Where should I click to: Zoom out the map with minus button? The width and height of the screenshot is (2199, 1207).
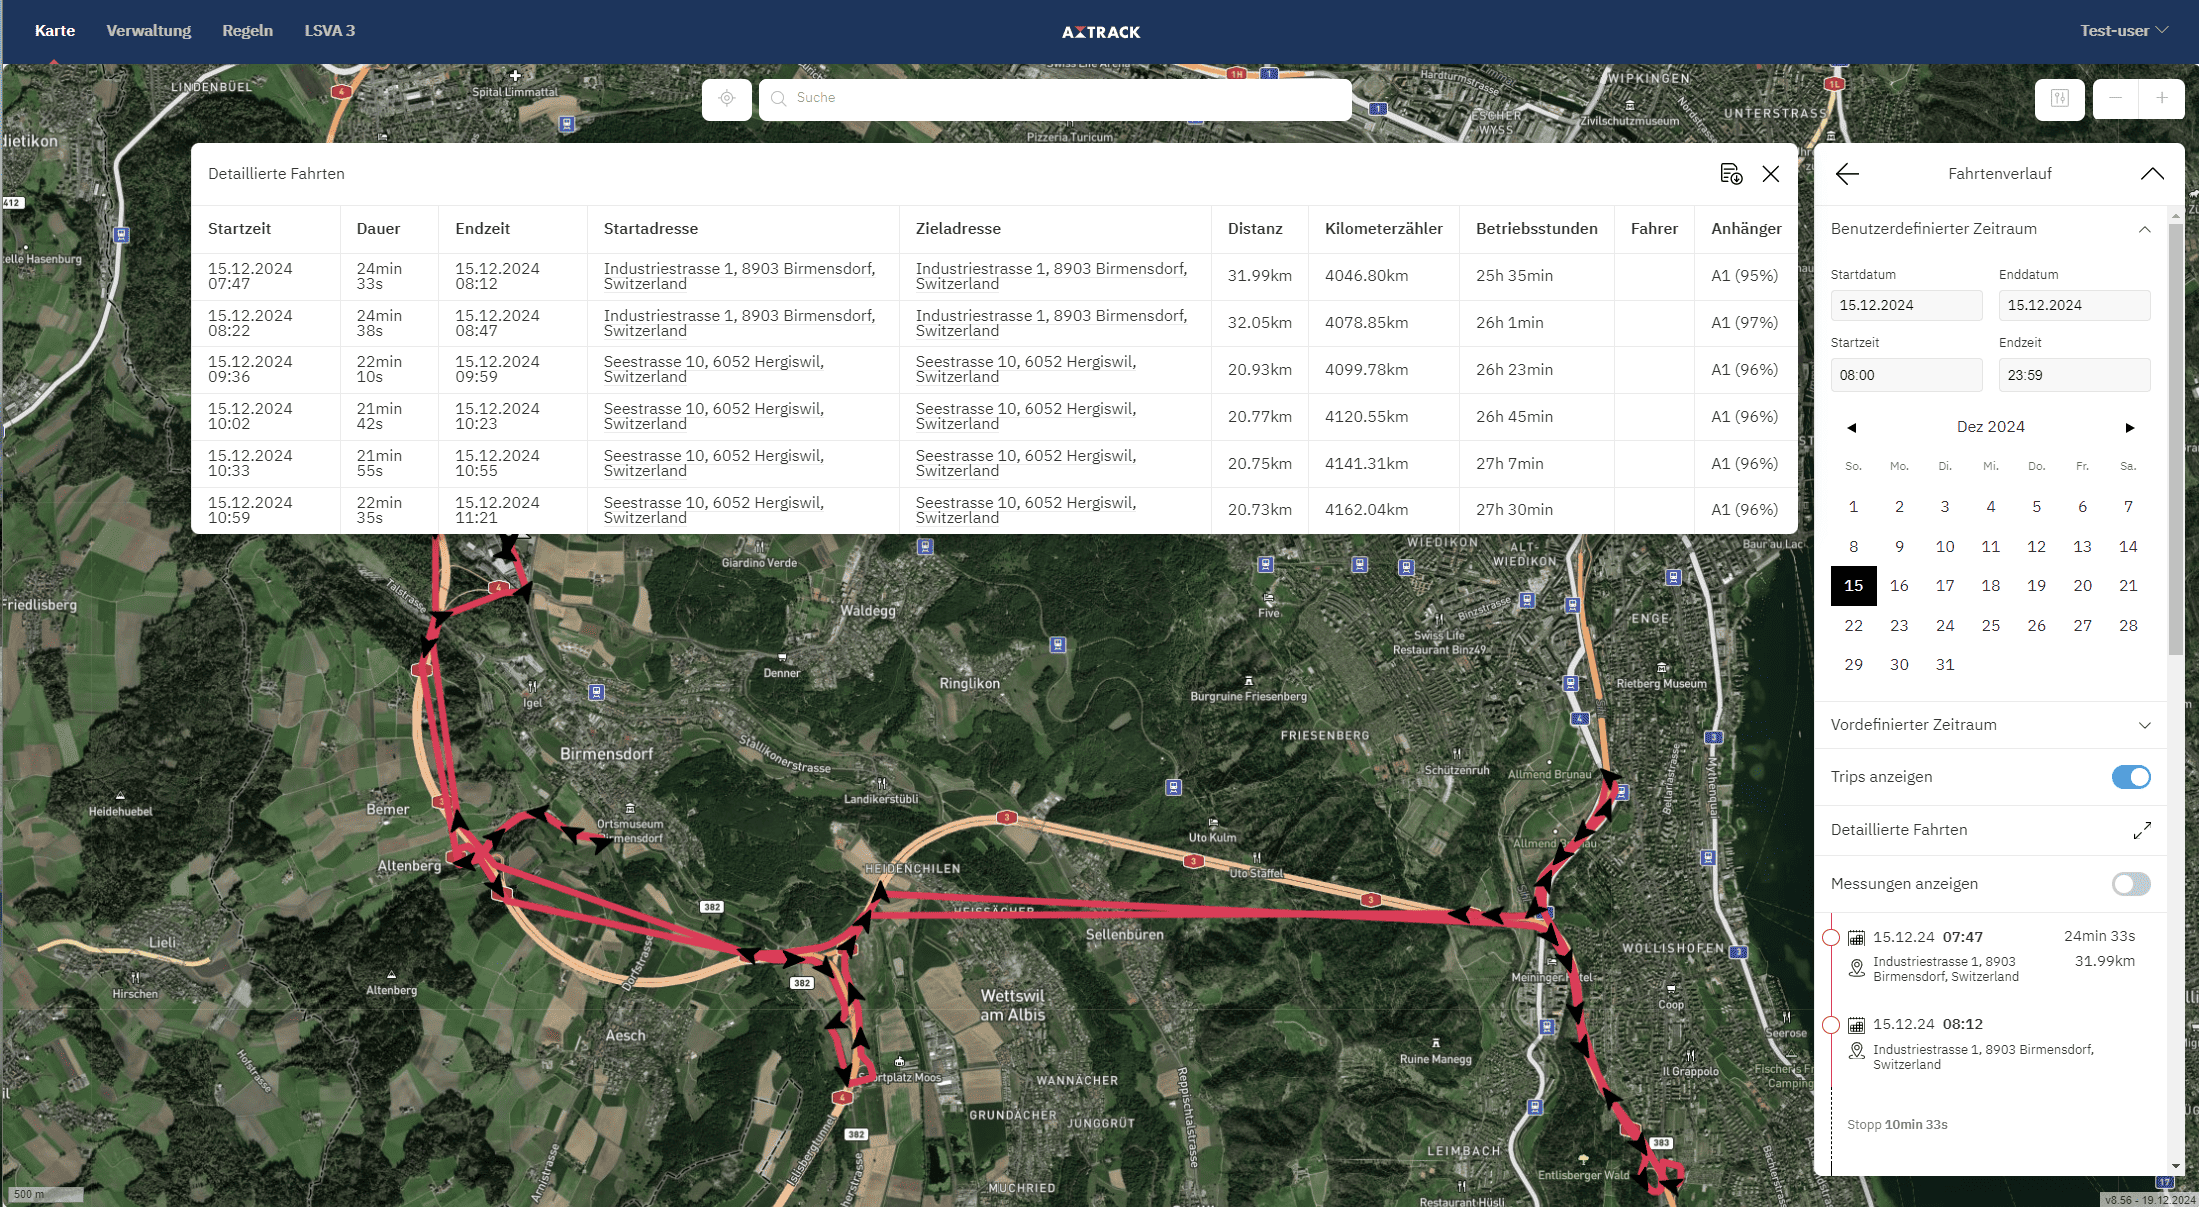tap(2115, 98)
